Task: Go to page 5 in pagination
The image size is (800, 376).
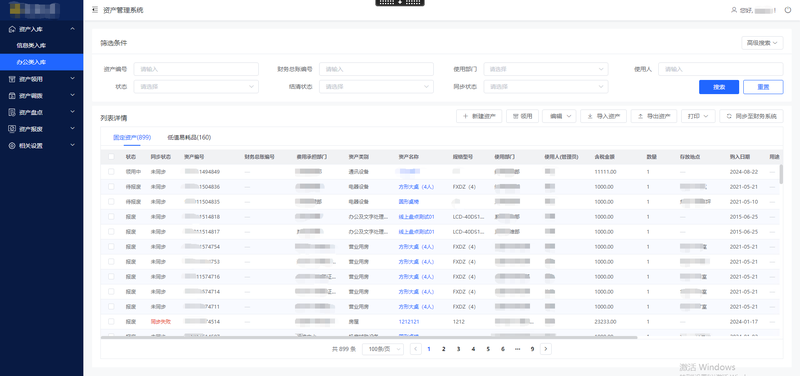Action: pos(488,349)
